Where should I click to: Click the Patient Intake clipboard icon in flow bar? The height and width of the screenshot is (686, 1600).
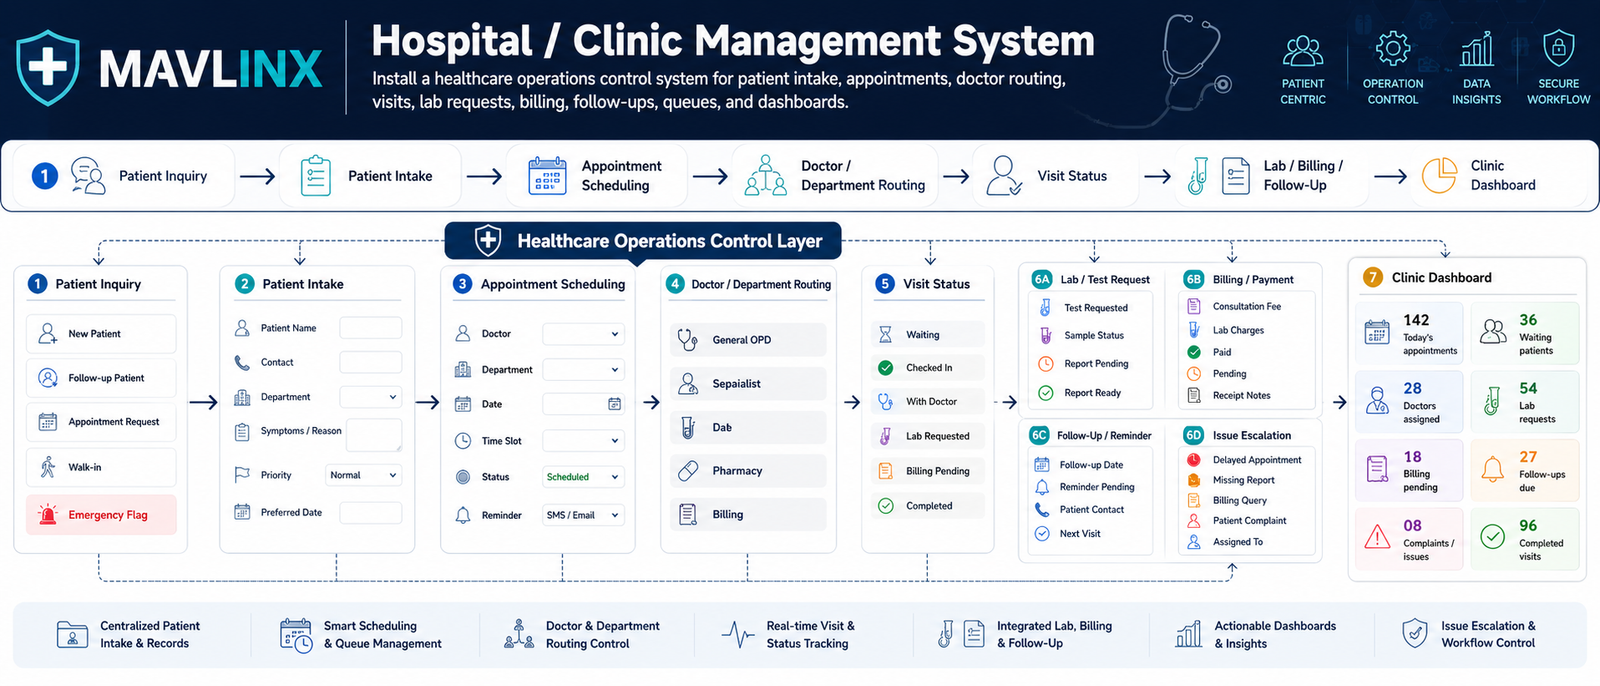pyautogui.click(x=316, y=176)
